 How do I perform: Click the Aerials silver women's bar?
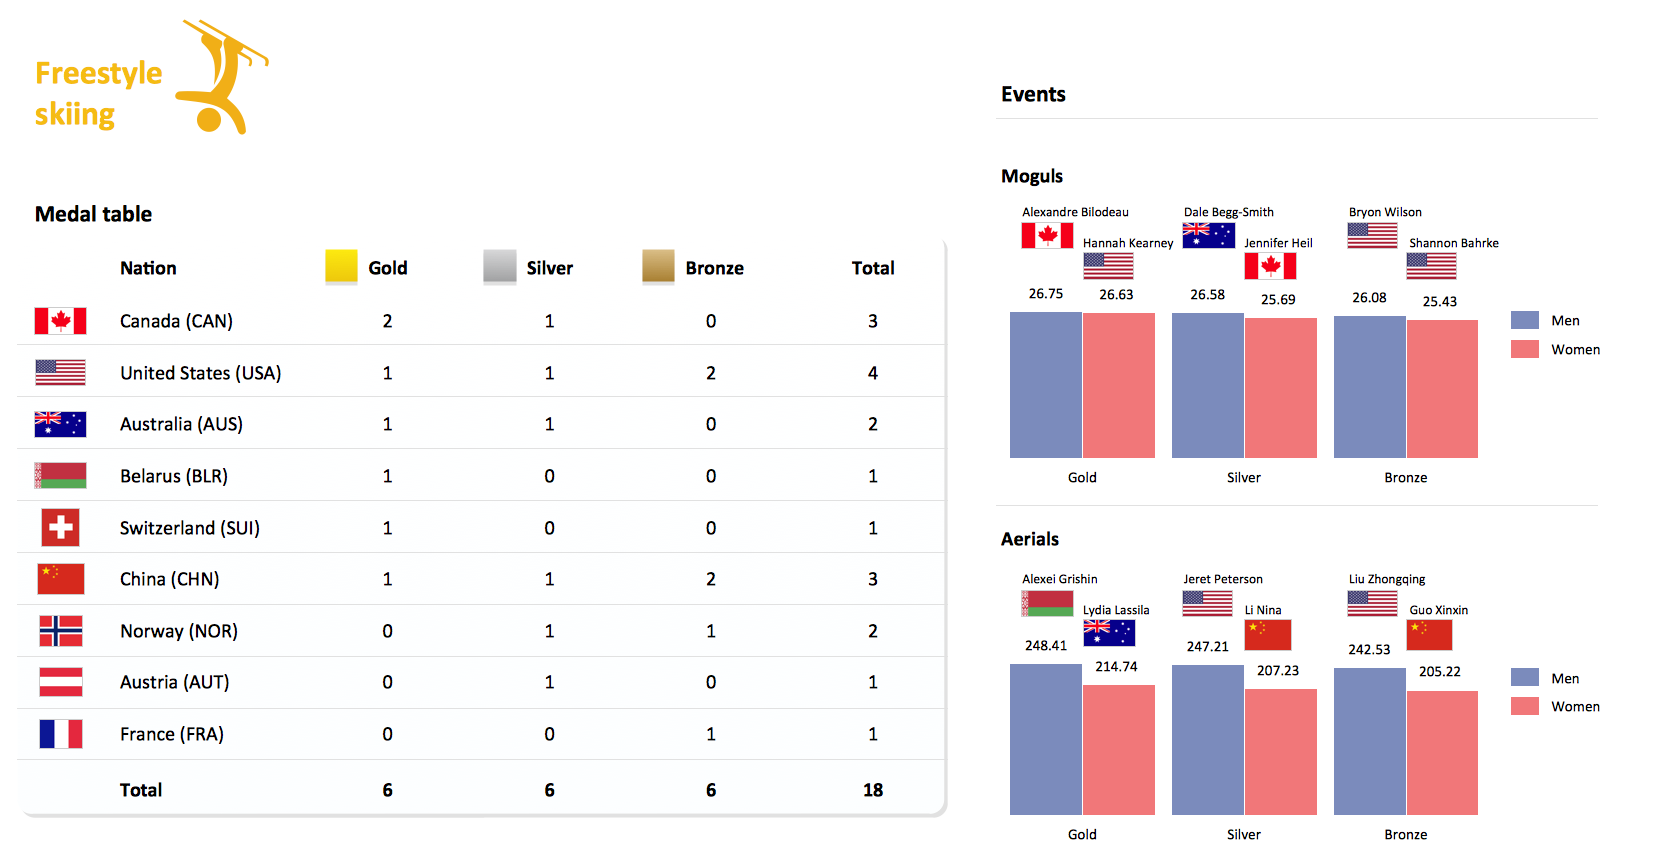pyautogui.click(x=1281, y=752)
